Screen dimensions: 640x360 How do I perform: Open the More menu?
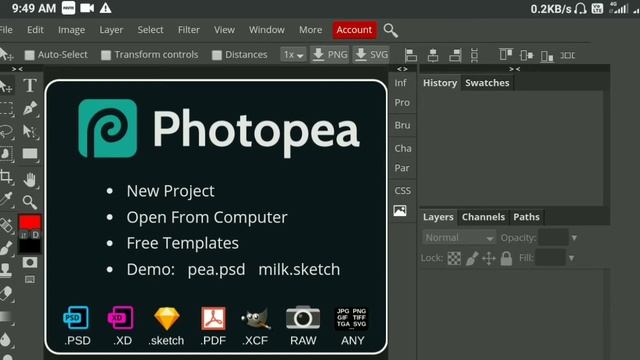310,30
